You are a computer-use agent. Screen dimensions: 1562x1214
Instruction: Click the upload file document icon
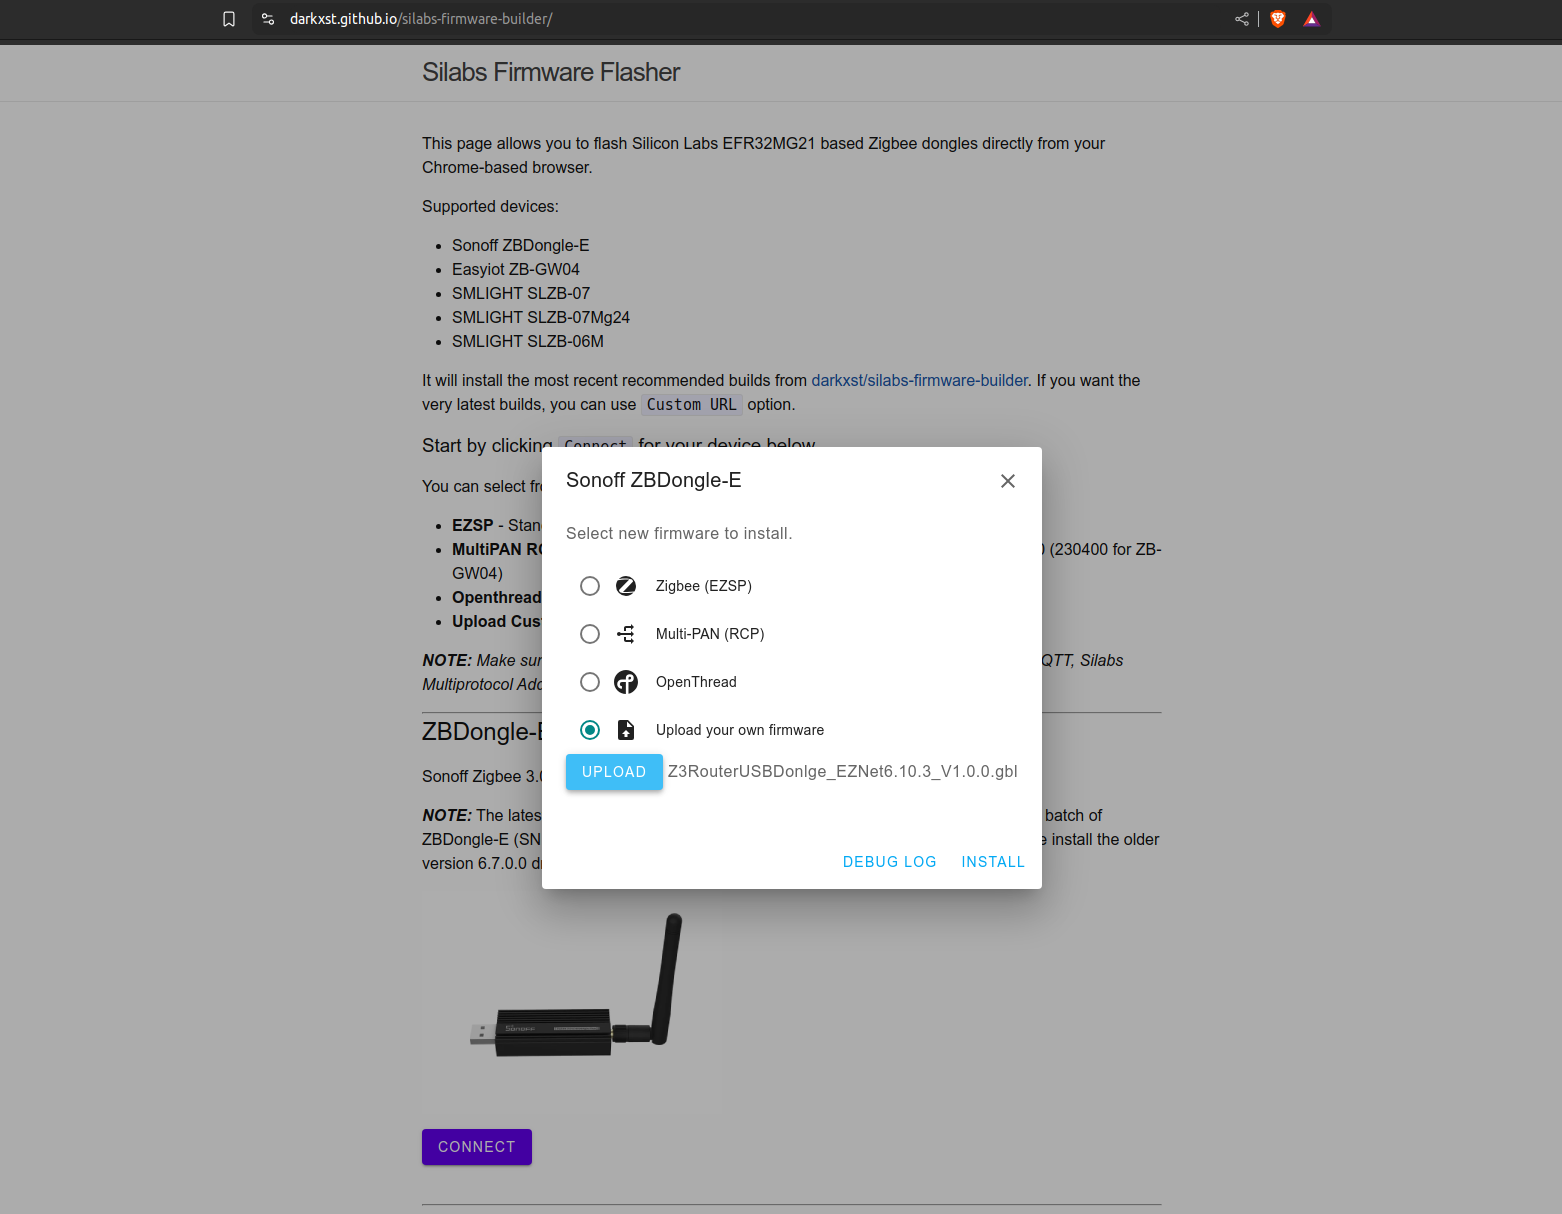coord(626,730)
